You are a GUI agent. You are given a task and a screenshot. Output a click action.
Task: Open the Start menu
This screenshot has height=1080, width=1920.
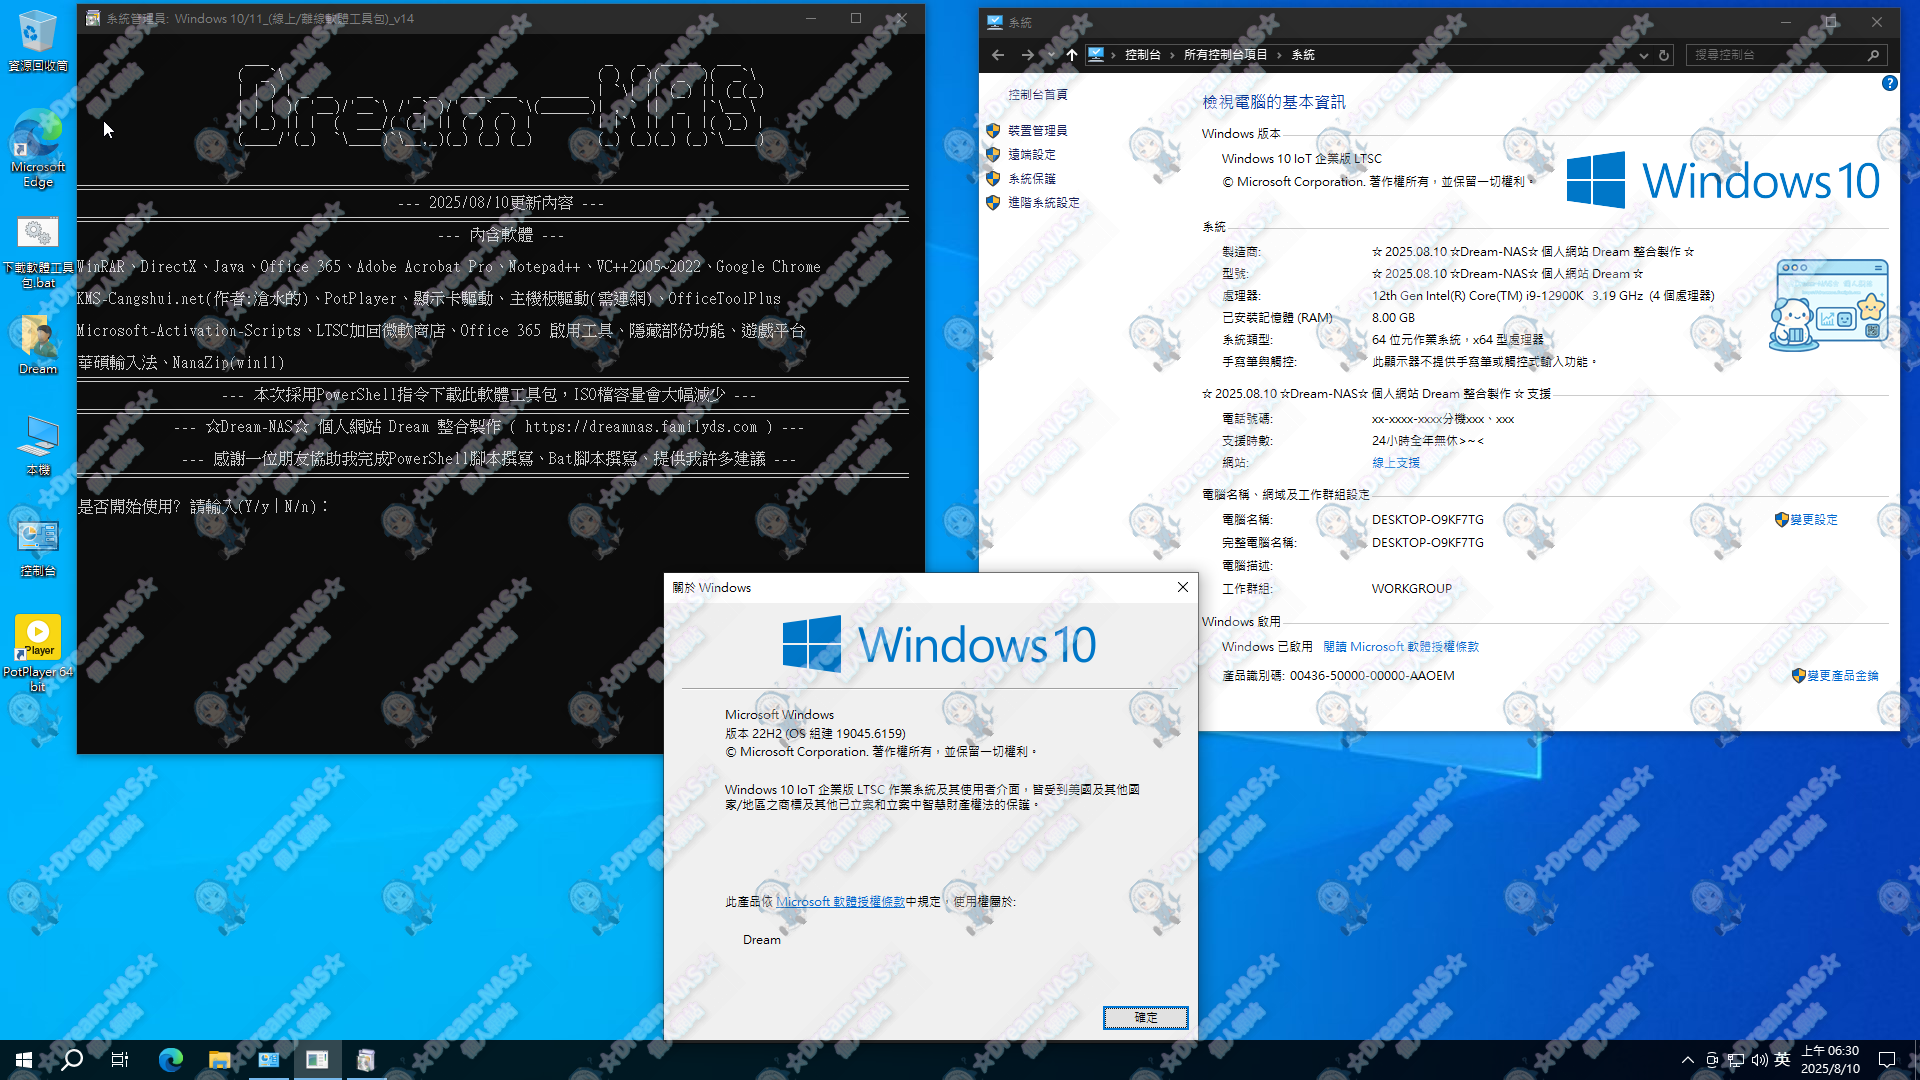pos(21,1059)
